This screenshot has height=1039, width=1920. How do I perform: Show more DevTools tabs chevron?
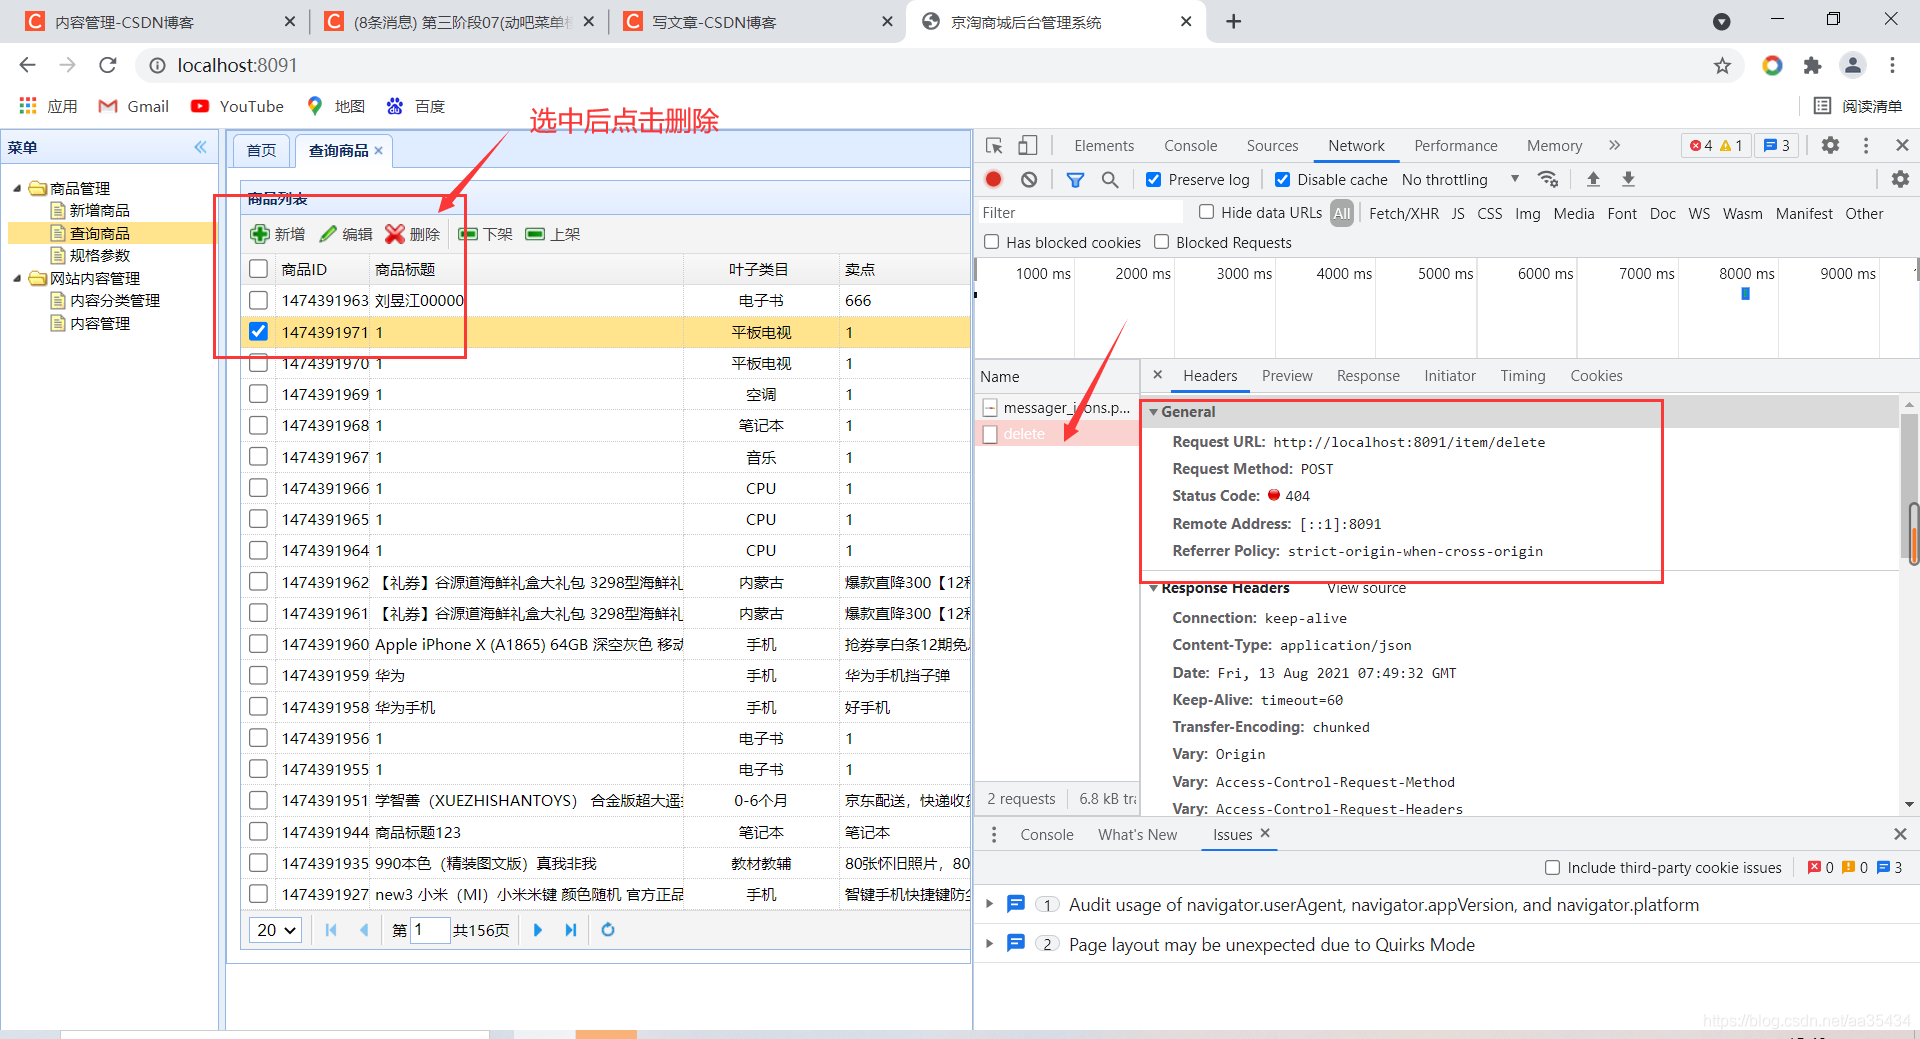click(1614, 145)
